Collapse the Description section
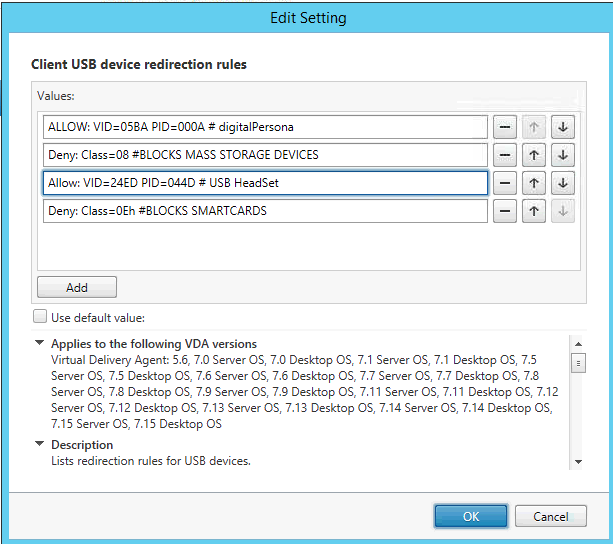The width and height of the screenshot is (613, 544). [x=39, y=445]
